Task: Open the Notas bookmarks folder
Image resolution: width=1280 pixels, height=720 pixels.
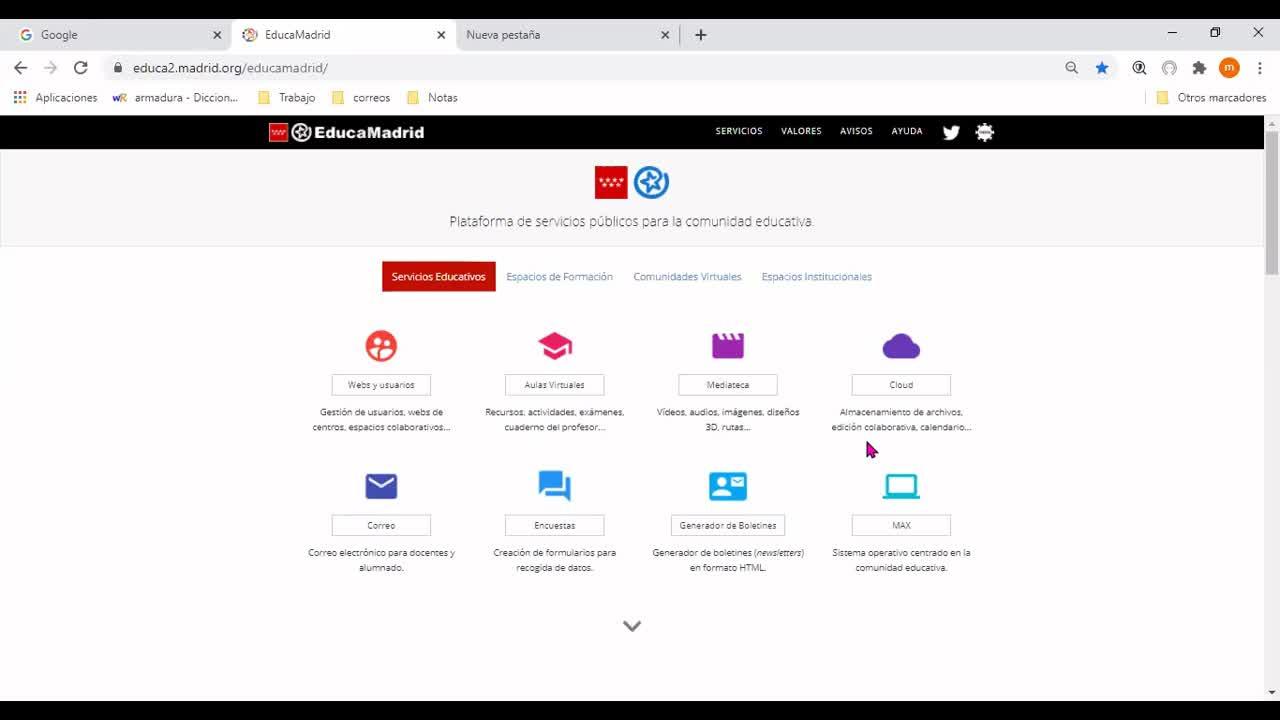Action: pyautogui.click(x=433, y=97)
